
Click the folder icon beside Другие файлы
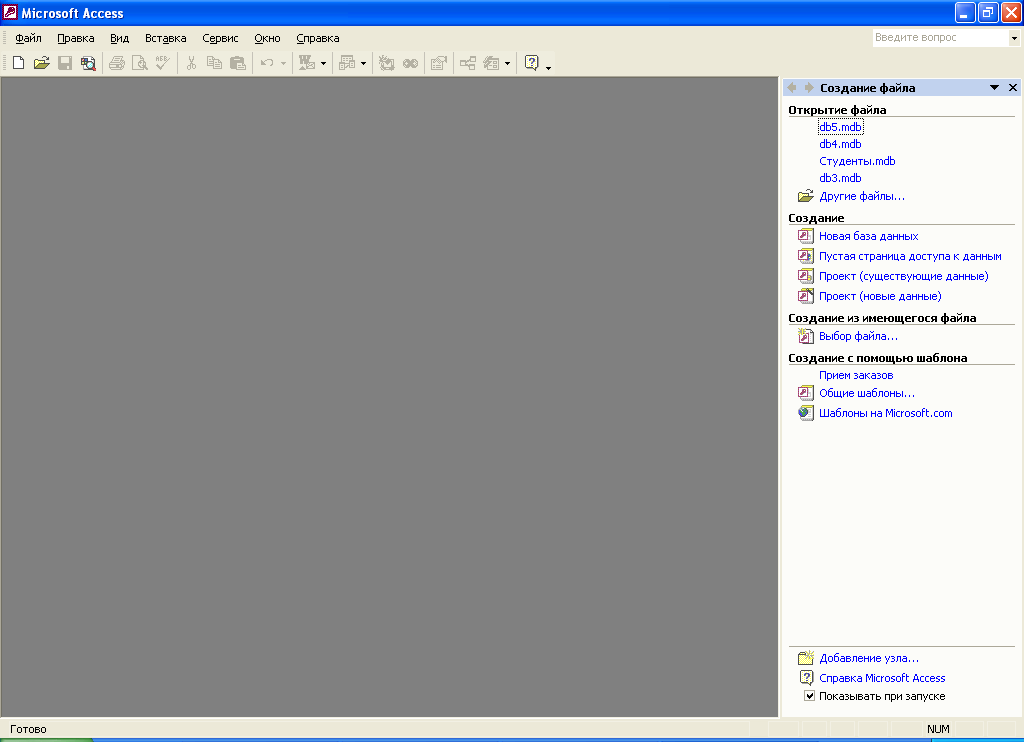tap(805, 196)
